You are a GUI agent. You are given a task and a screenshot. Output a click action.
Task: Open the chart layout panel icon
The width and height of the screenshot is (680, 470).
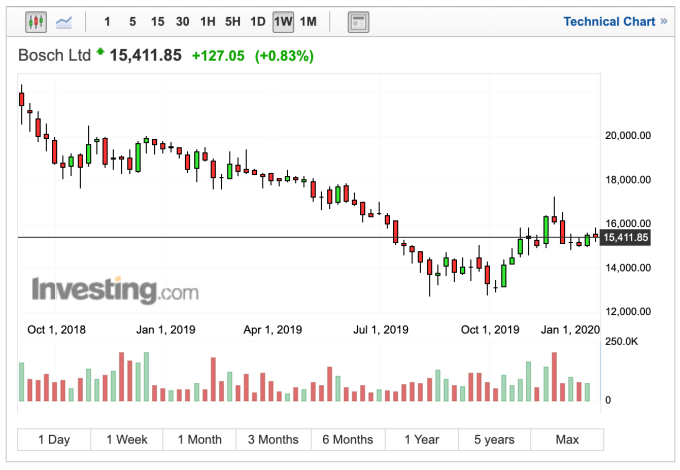[358, 22]
